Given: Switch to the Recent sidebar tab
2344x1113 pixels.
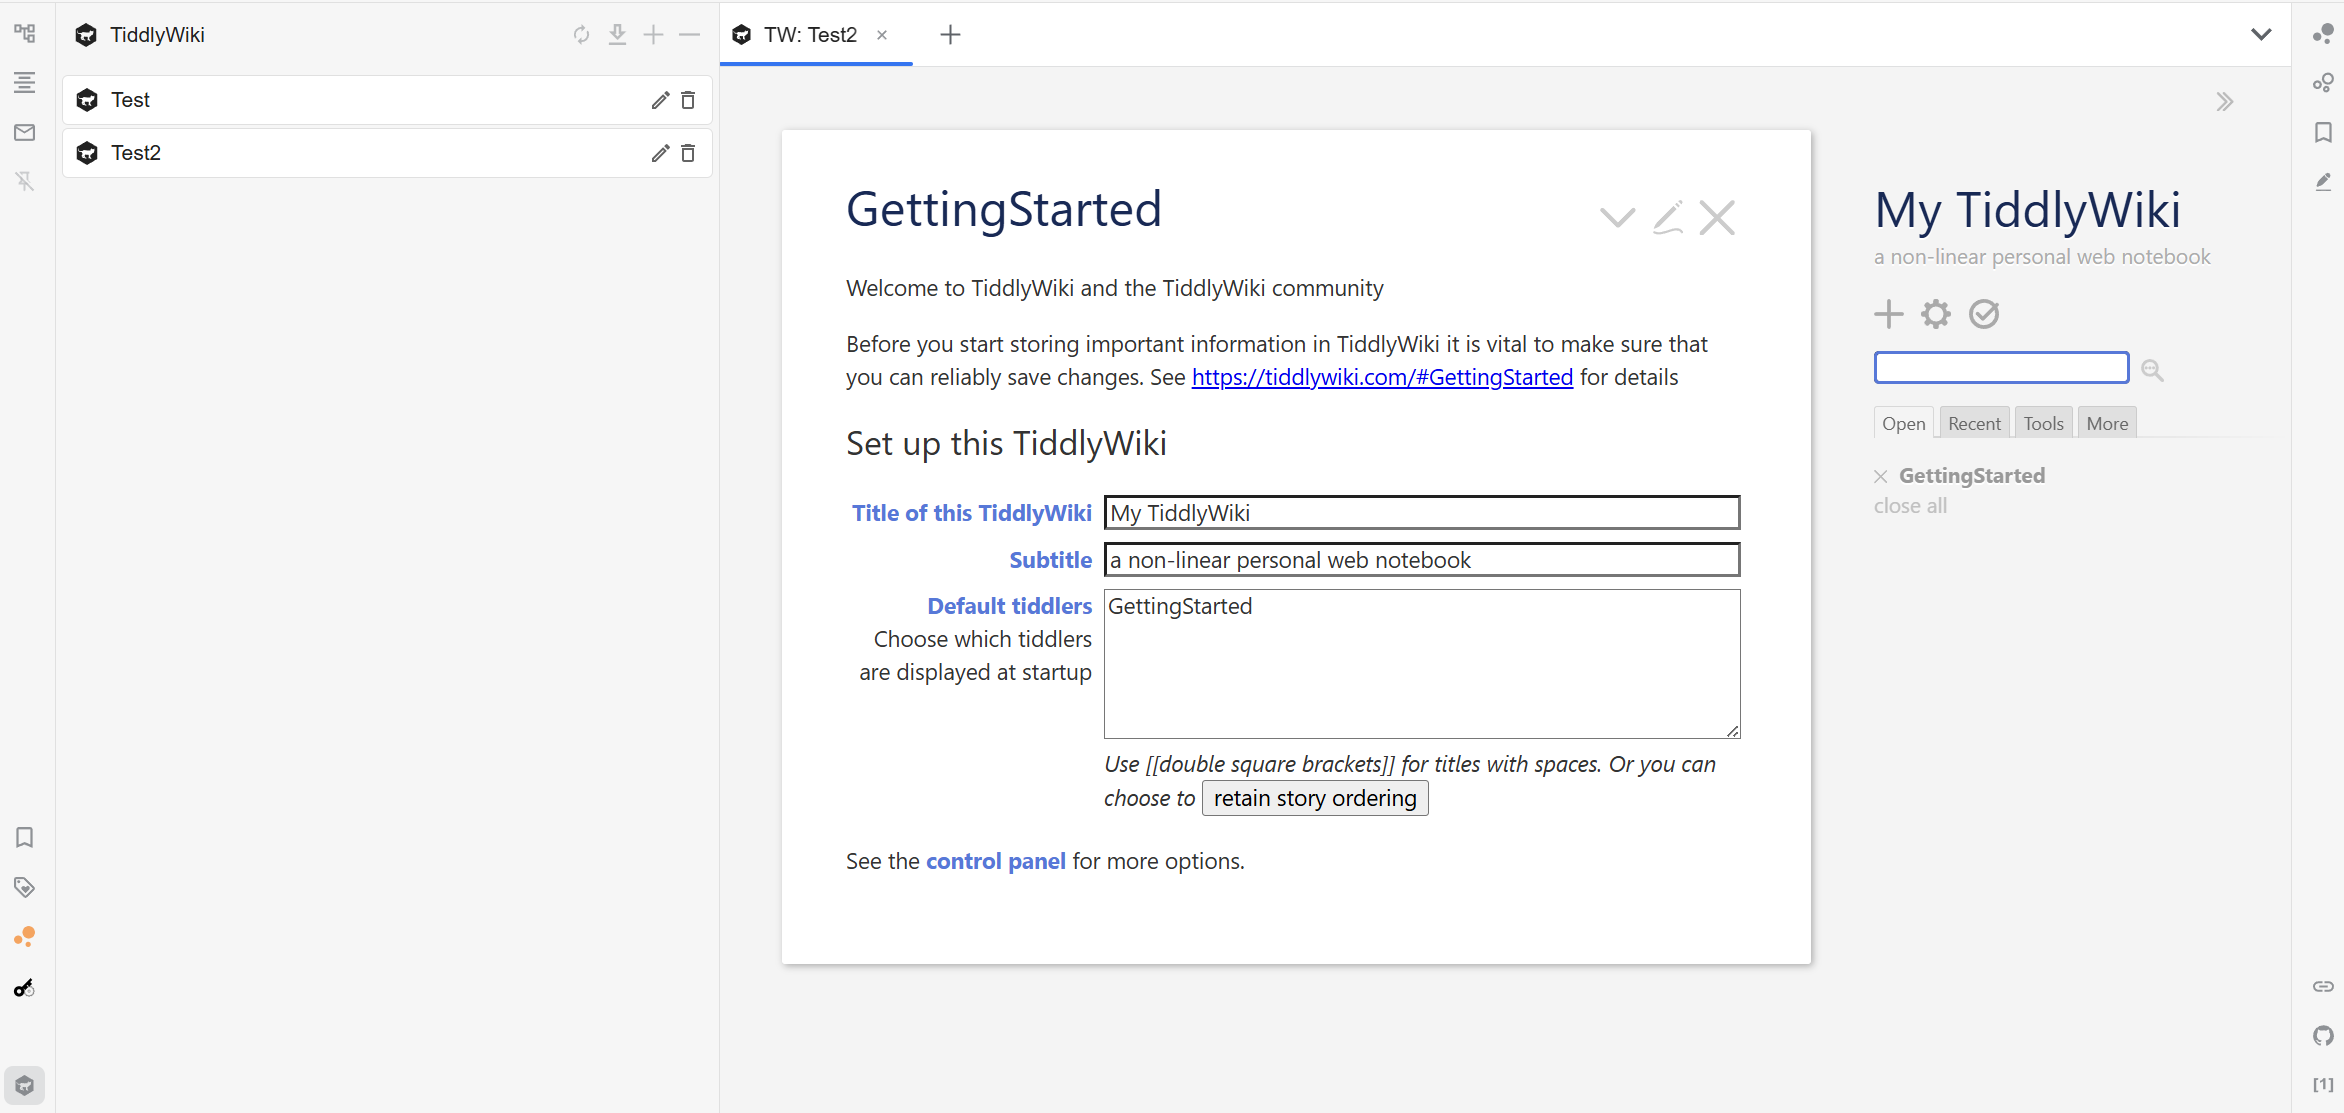Looking at the screenshot, I should click(1974, 424).
